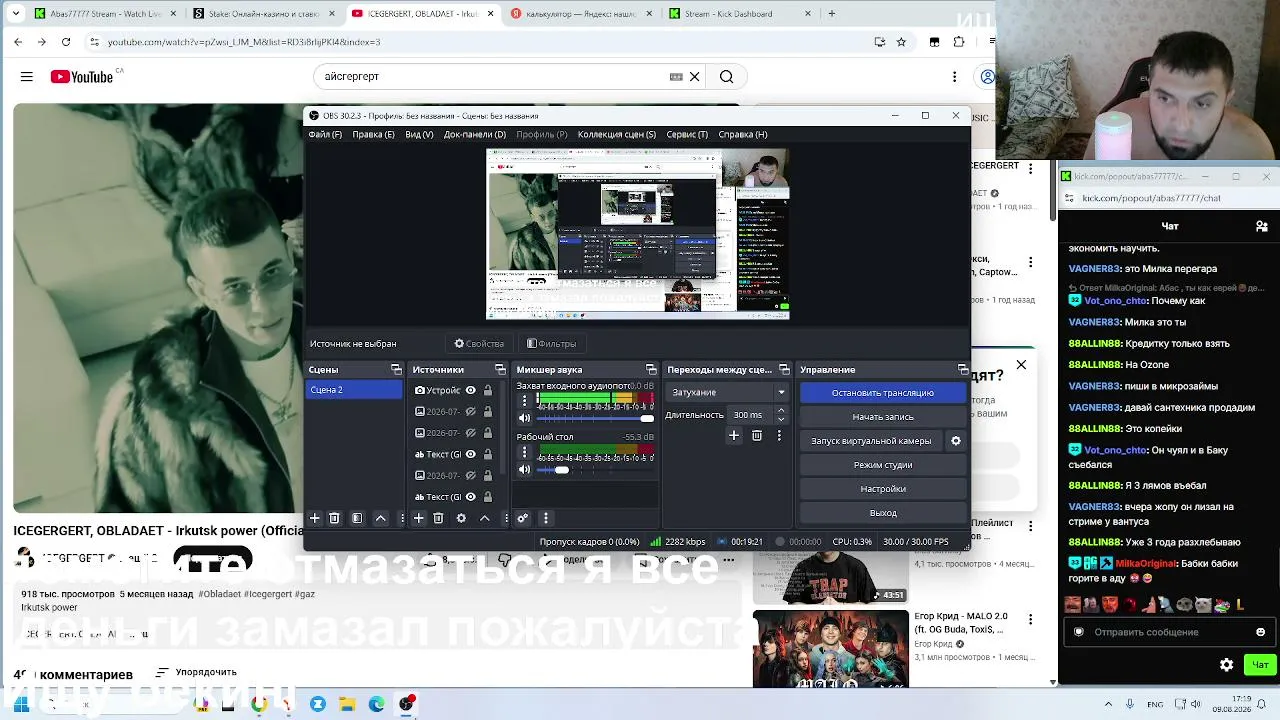The image size is (1280, 720).
Task: Decrease transition duration with down arrow
Action: [781, 419]
